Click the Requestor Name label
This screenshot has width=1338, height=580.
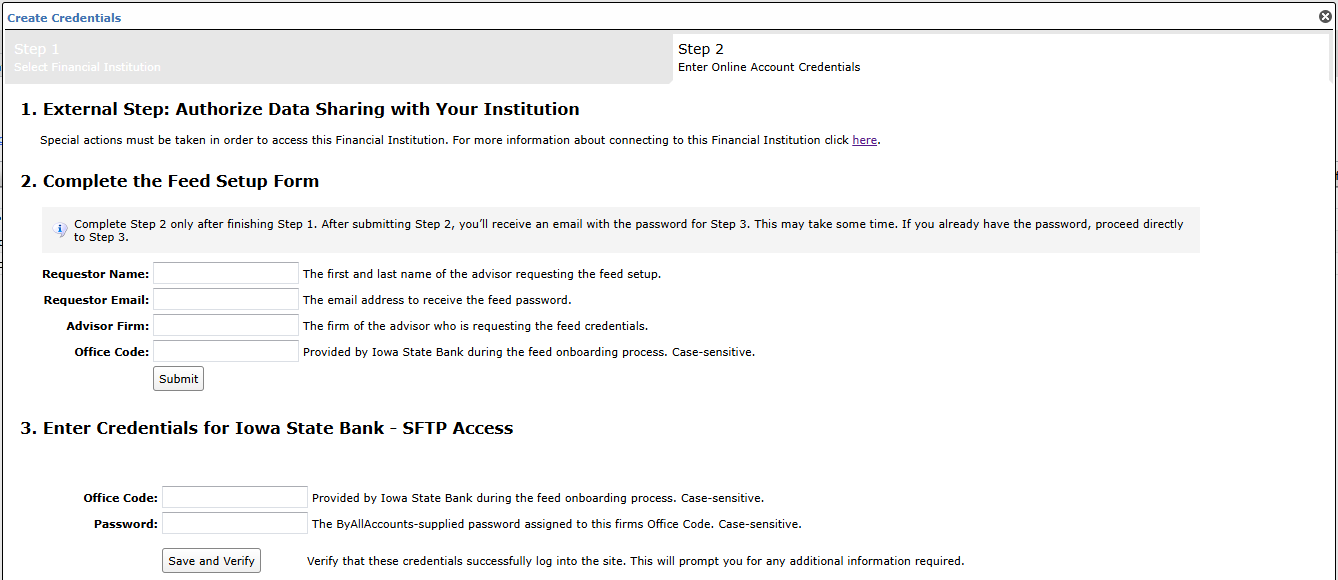[96, 274]
